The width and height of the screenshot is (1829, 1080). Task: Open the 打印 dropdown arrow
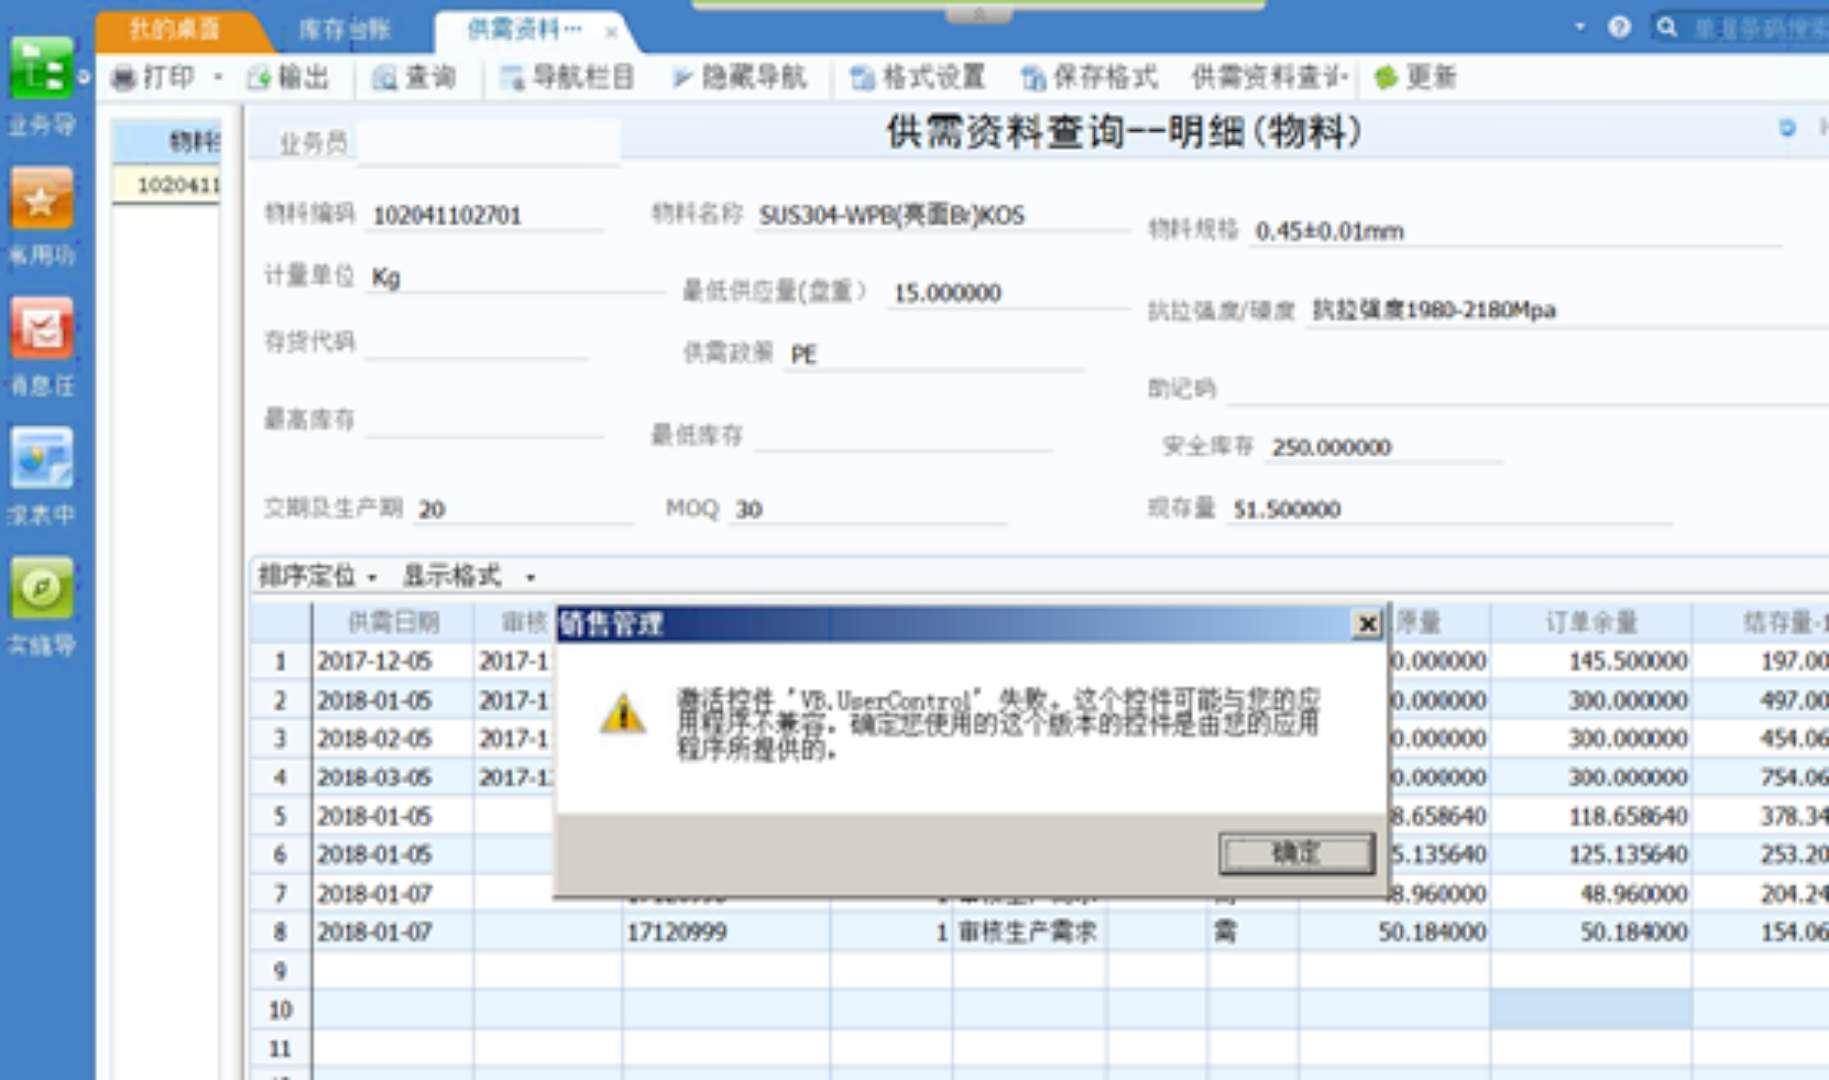pyautogui.click(x=218, y=78)
